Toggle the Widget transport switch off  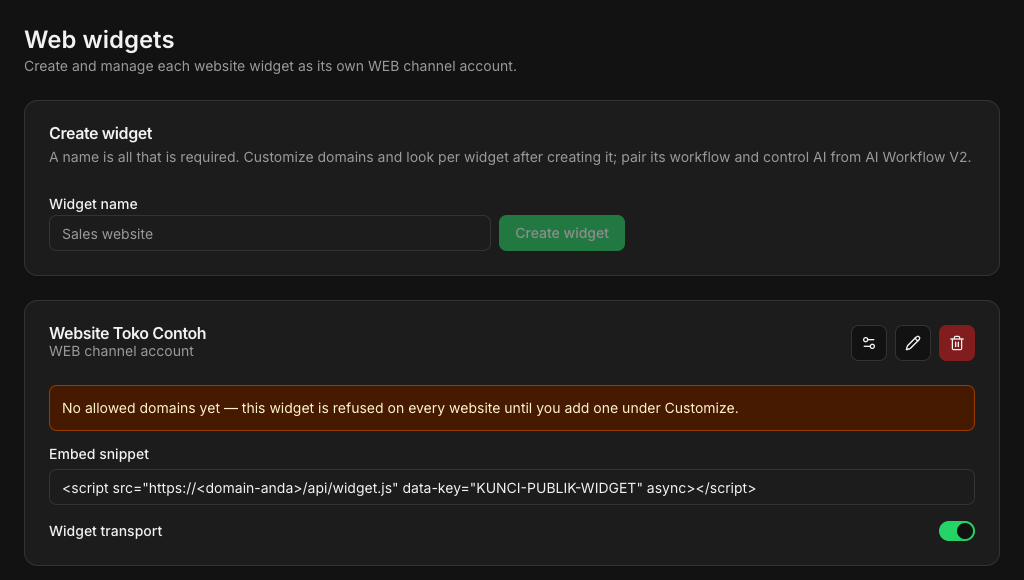957,531
